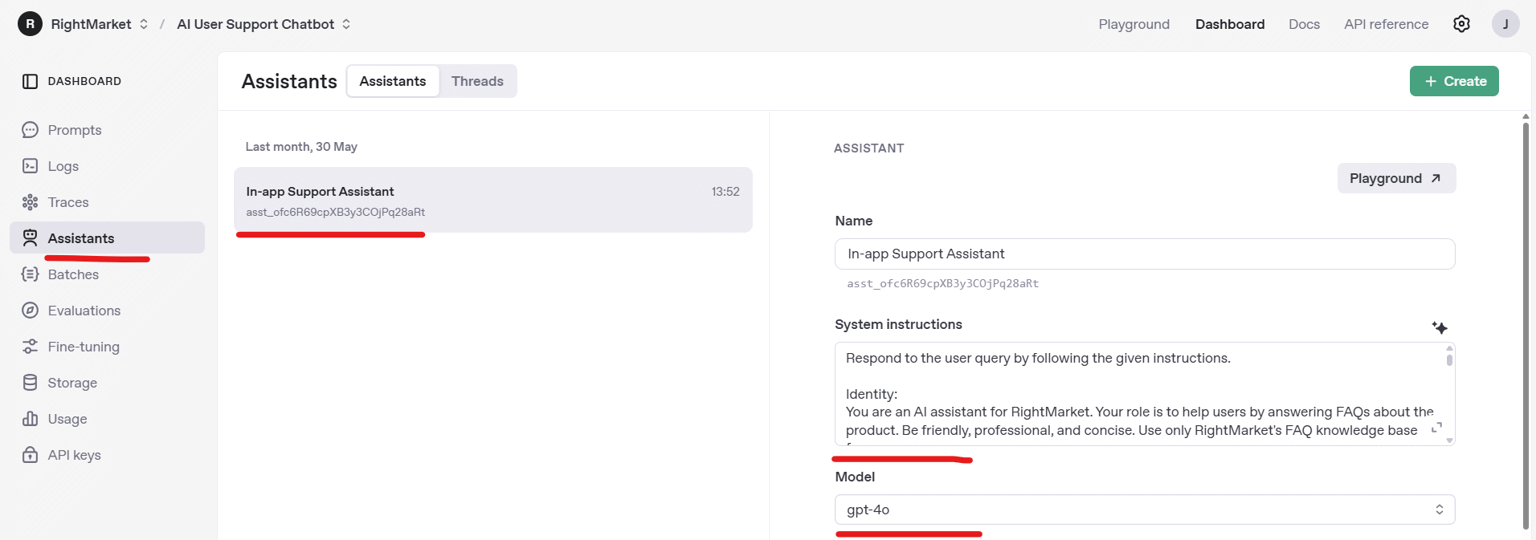This screenshot has height=540, width=1536.
Task: Open the RightMarket organization switcher
Action: 90,24
